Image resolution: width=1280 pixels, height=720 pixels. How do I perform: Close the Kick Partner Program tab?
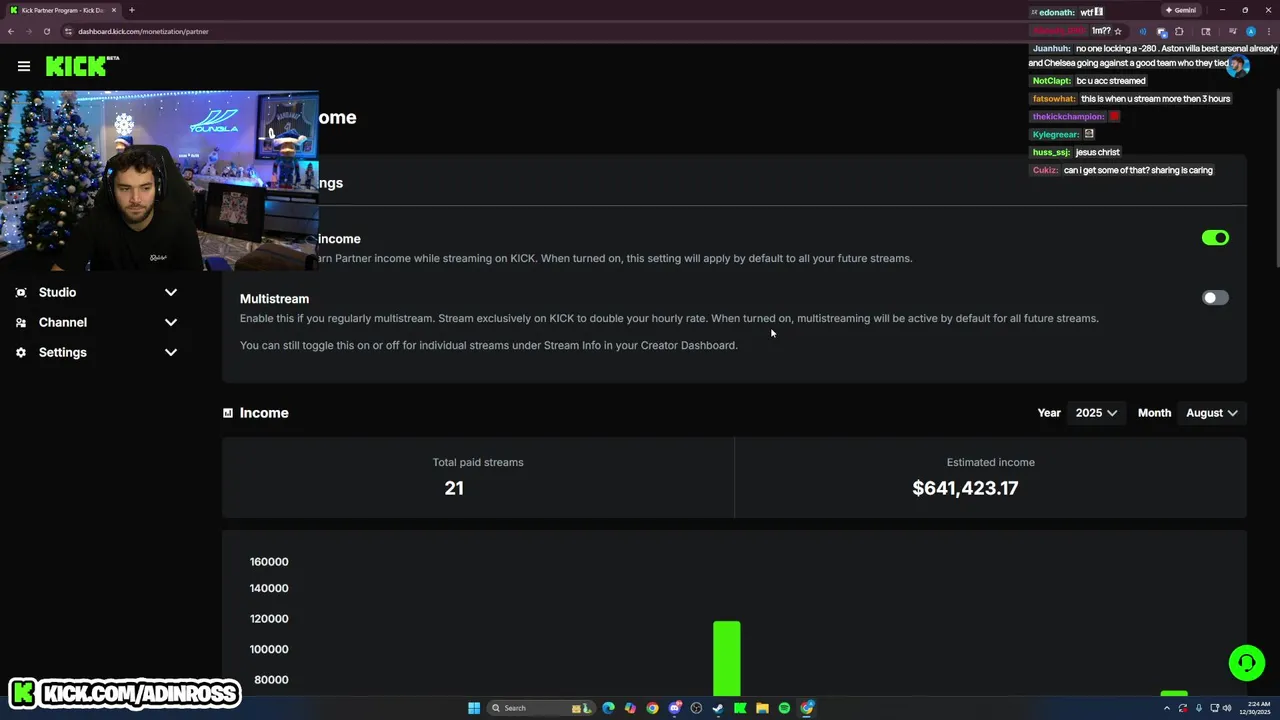(114, 10)
